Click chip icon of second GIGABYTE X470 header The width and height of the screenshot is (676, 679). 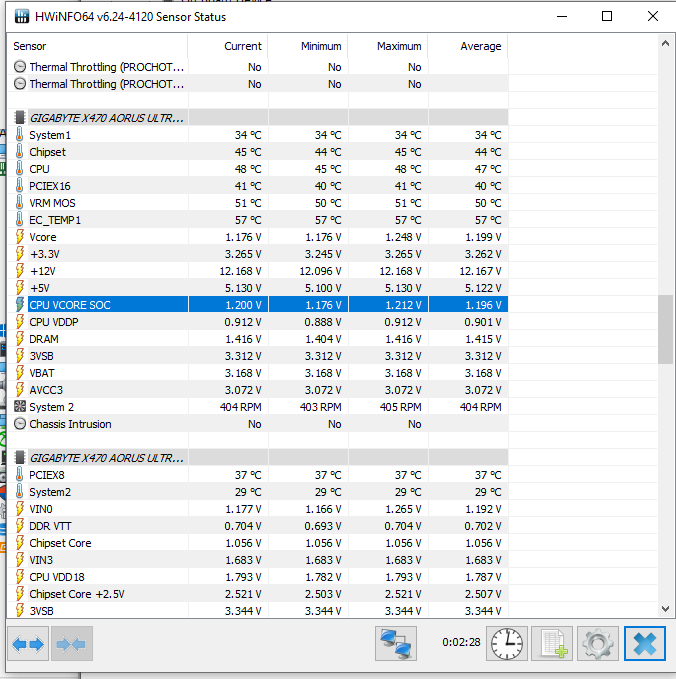(x=19, y=457)
